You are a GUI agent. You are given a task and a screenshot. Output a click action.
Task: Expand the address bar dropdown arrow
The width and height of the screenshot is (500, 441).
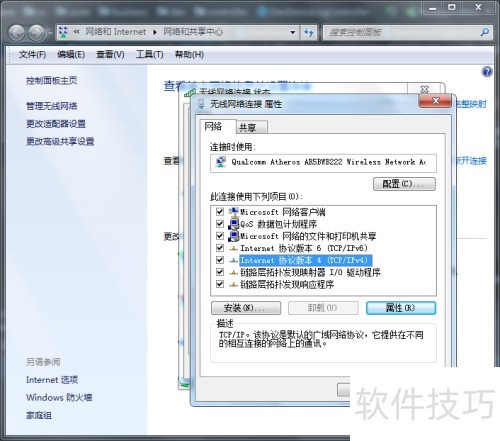[293, 32]
